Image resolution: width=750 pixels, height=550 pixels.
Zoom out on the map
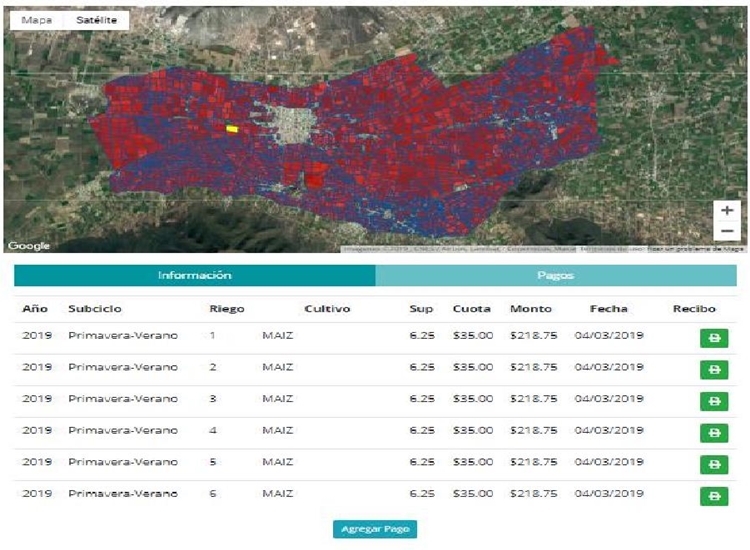pyautogui.click(x=727, y=231)
